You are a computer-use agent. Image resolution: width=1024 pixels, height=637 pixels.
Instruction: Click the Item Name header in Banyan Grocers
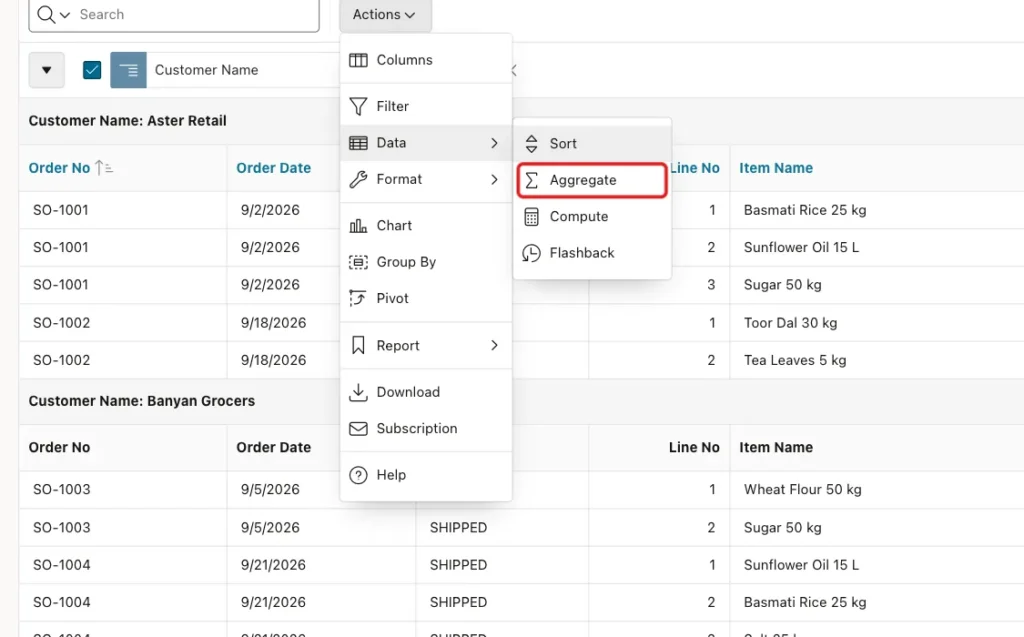(776, 448)
